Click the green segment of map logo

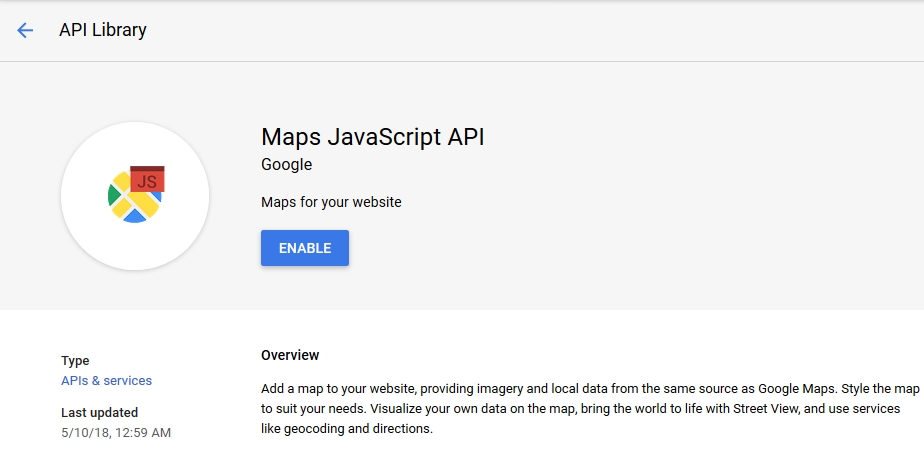pyautogui.click(x=113, y=195)
